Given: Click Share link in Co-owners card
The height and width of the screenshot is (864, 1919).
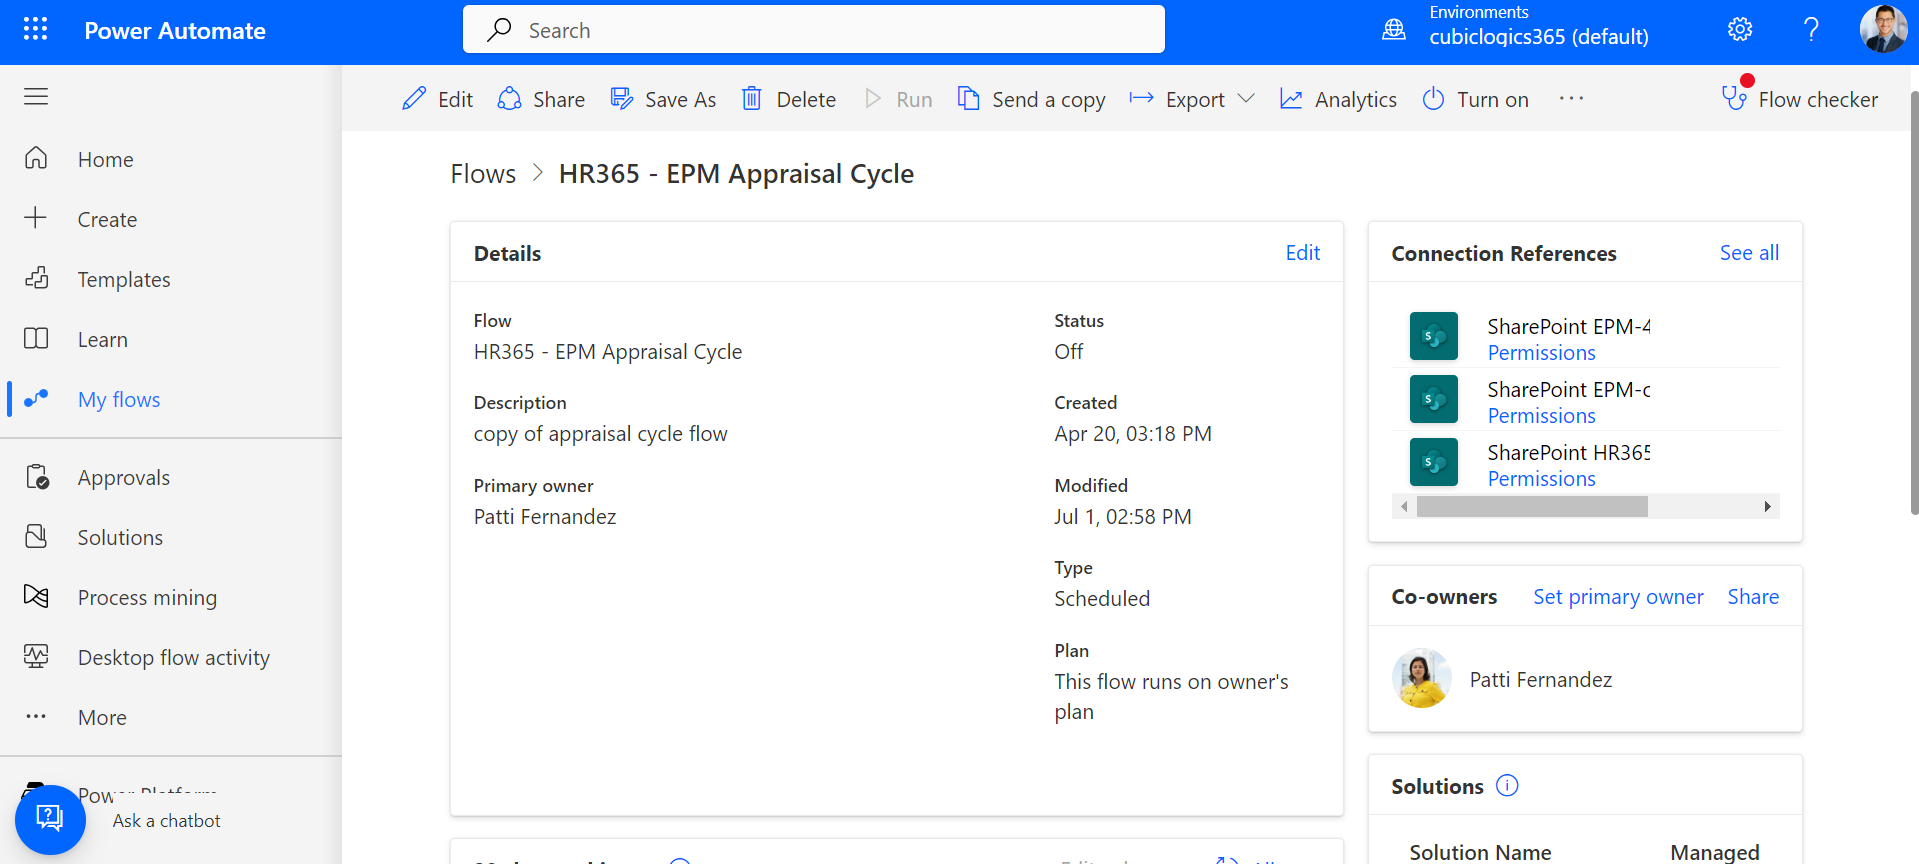Looking at the screenshot, I should coord(1753,597).
